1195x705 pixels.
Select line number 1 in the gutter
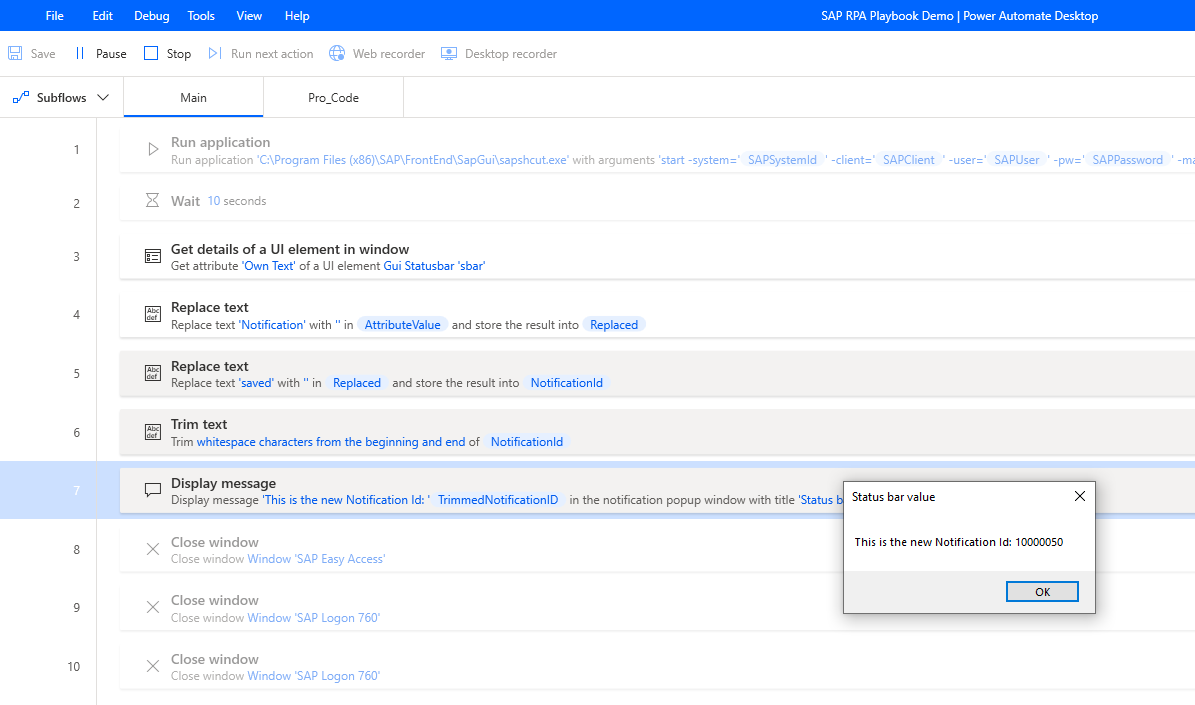click(x=76, y=149)
